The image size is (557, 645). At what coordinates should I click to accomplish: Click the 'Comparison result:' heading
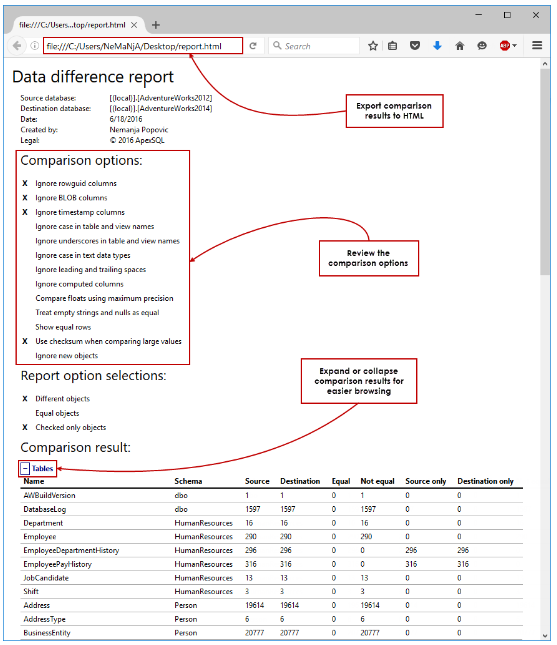click(75, 448)
